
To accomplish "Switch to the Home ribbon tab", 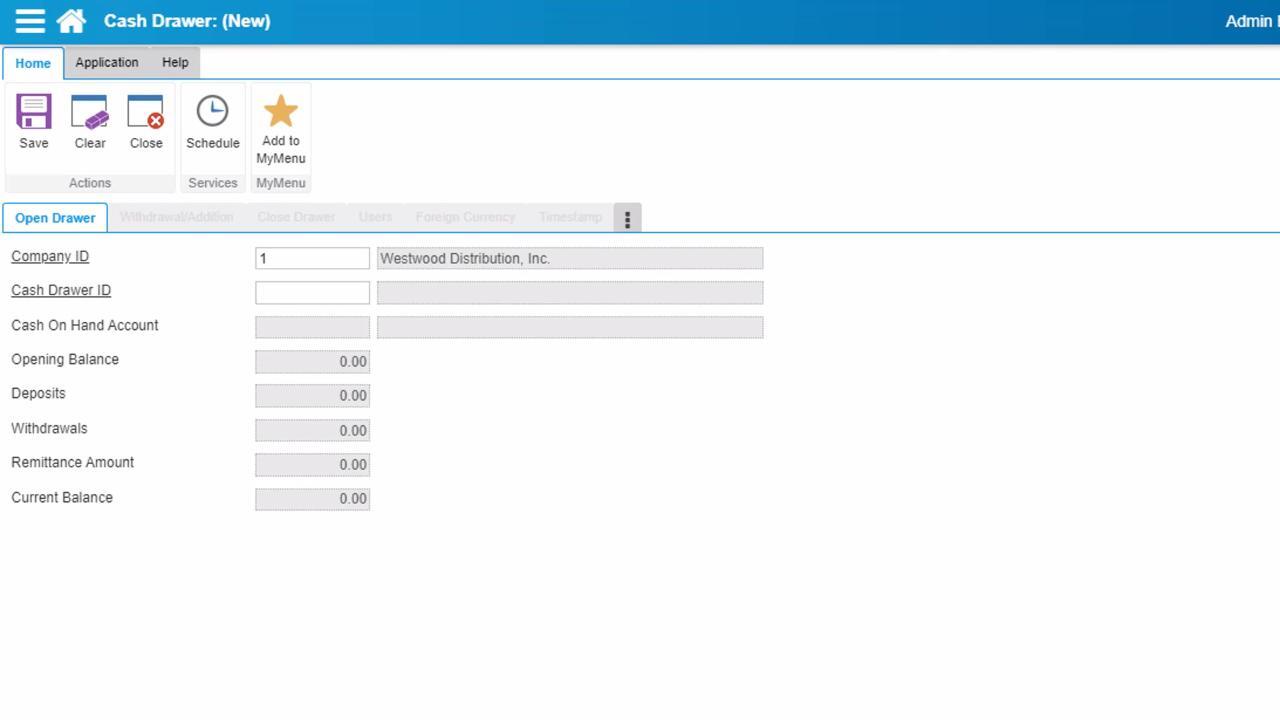I will 33,63.
